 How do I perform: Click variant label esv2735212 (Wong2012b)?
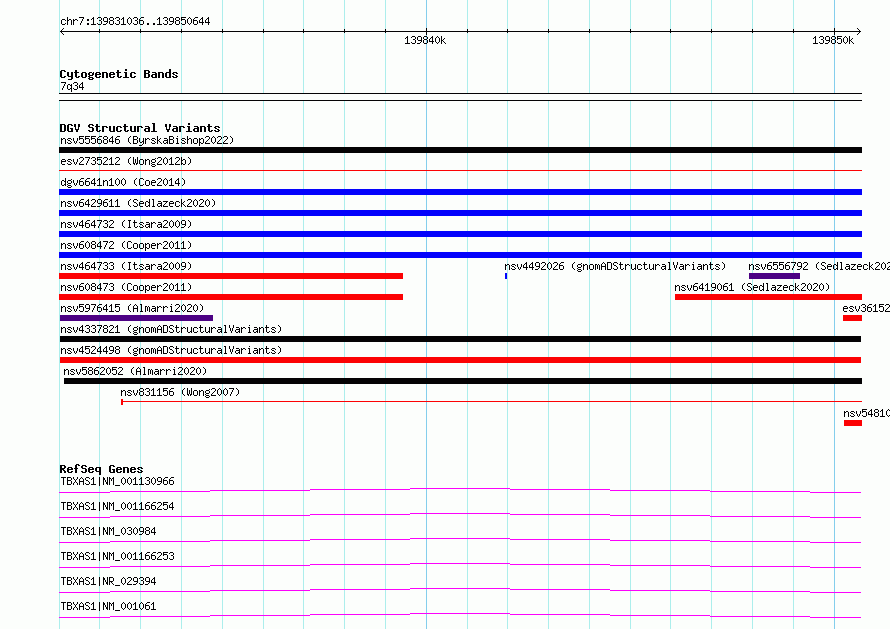126,161
